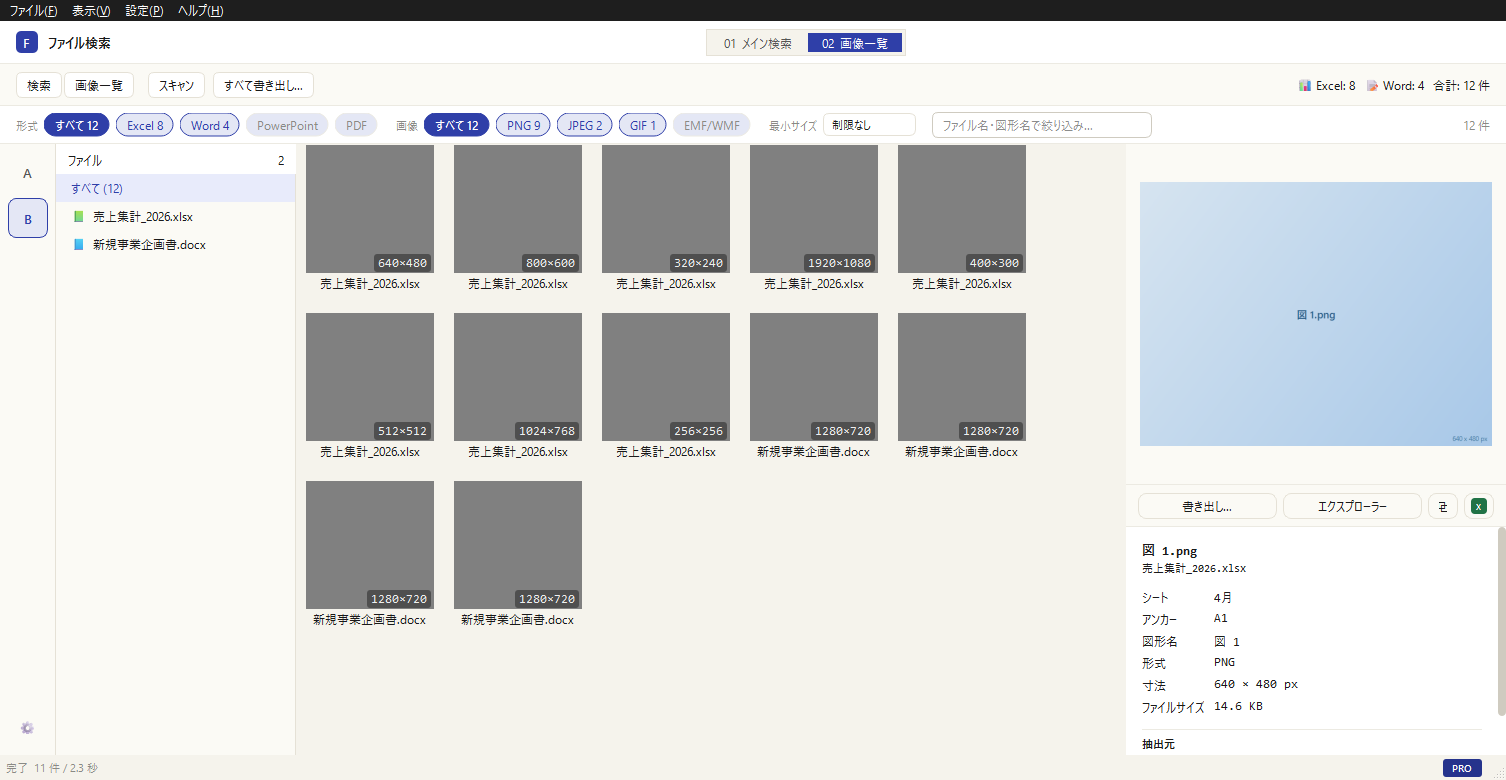Click the swap icon button beside エクスプローラー
Viewport: 1506px width, 780px height.
[1443, 506]
